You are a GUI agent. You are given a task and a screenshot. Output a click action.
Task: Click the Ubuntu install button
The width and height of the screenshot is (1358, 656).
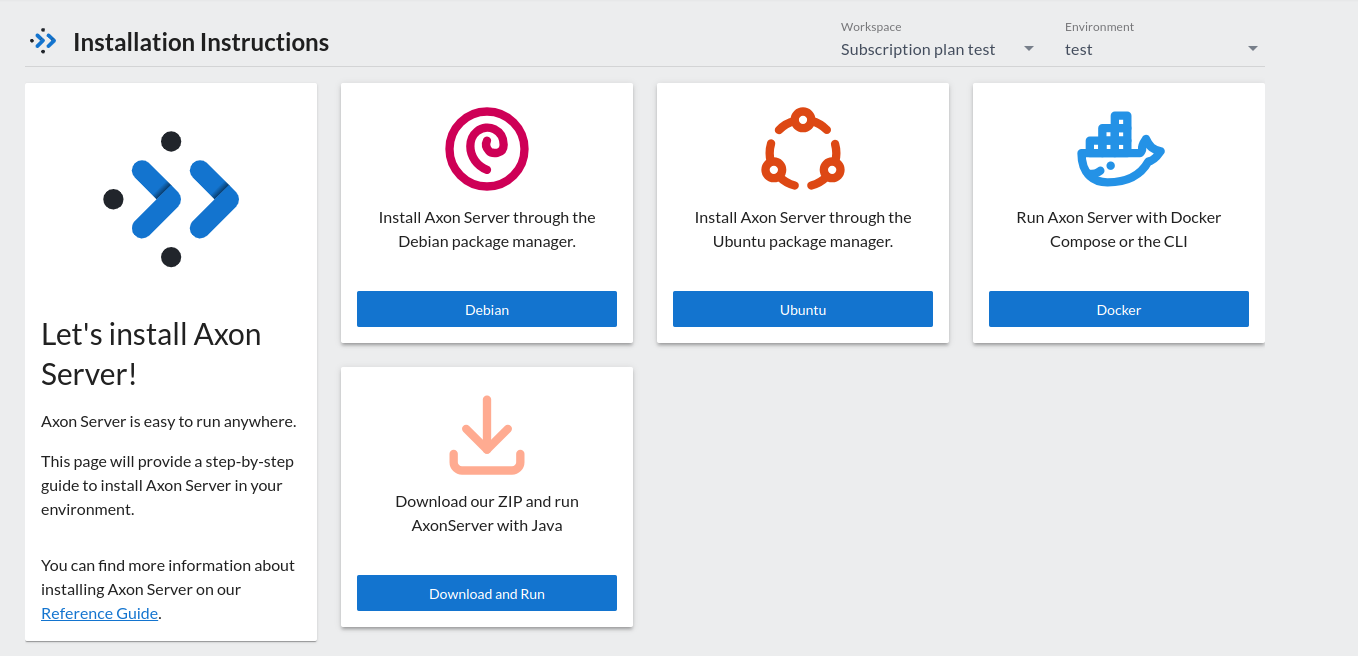click(802, 309)
